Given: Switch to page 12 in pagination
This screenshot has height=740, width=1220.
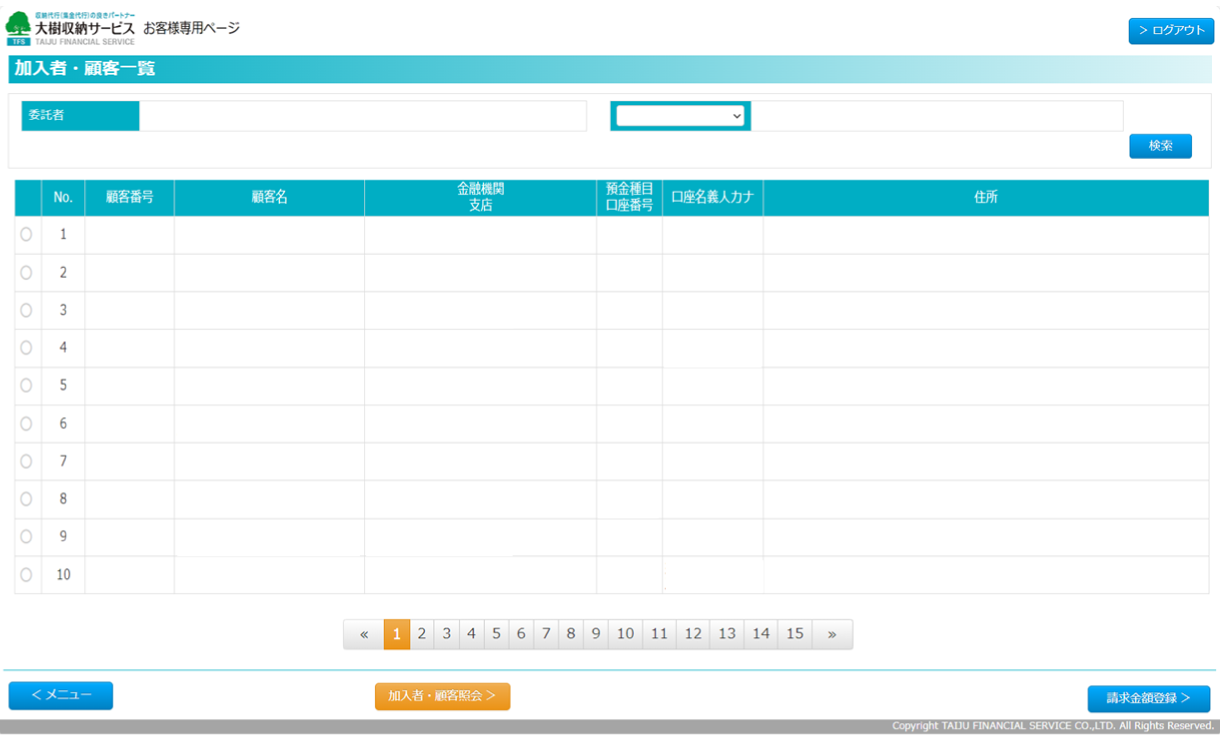Looking at the screenshot, I should tap(693, 634).
